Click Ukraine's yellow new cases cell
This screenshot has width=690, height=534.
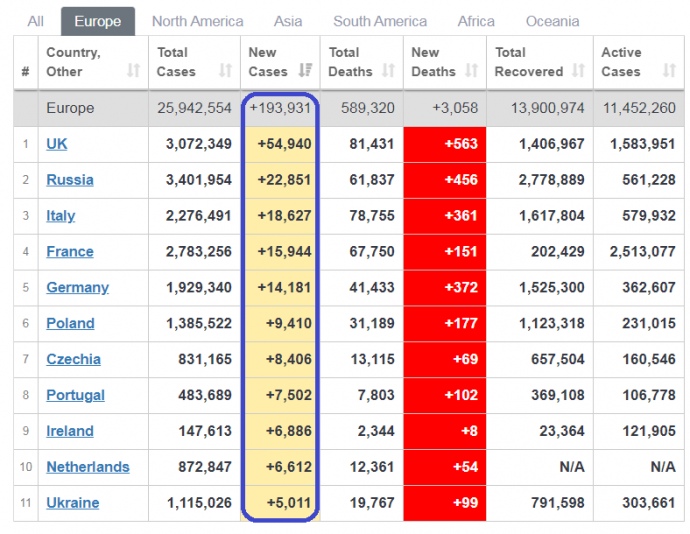281,503
